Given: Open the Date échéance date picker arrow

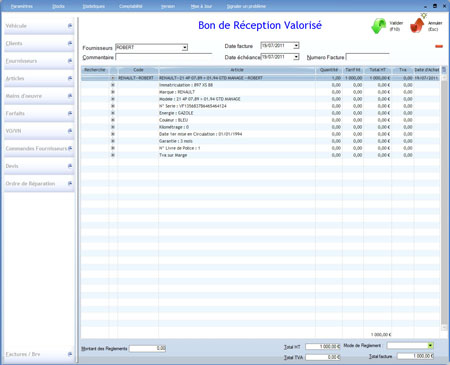Looking at the screenshot, I should tap(296, 57).
